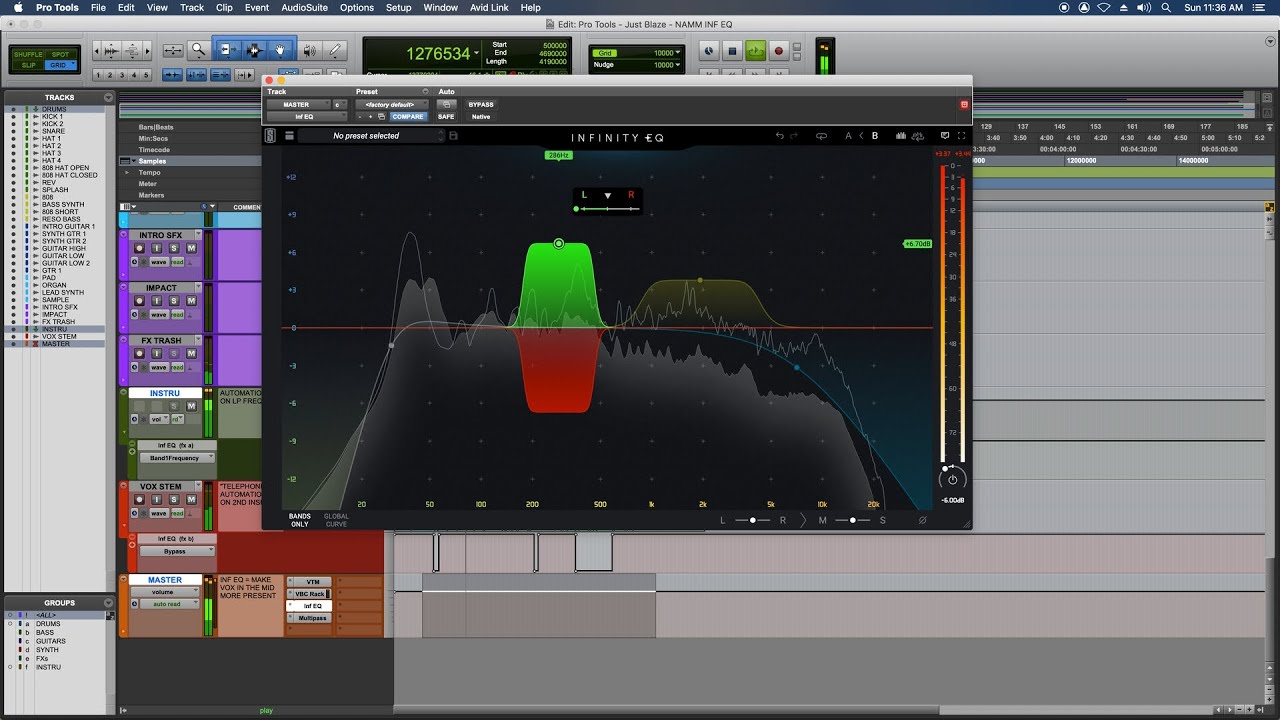Open the Setup menu
The height and width of the screenshot is (720, 1280).
coord(398,7)
